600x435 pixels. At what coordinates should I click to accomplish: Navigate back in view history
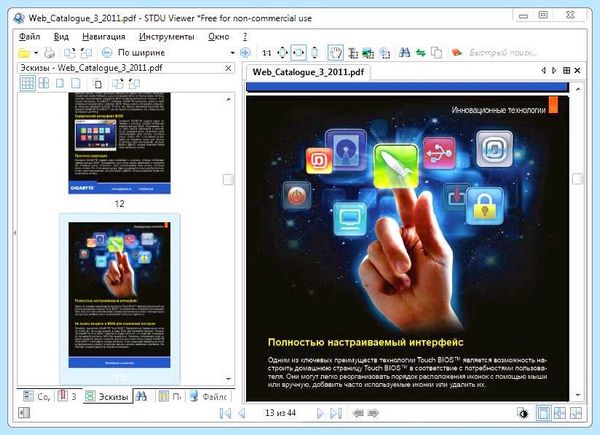pyautogui.click(x=358, y=413)
